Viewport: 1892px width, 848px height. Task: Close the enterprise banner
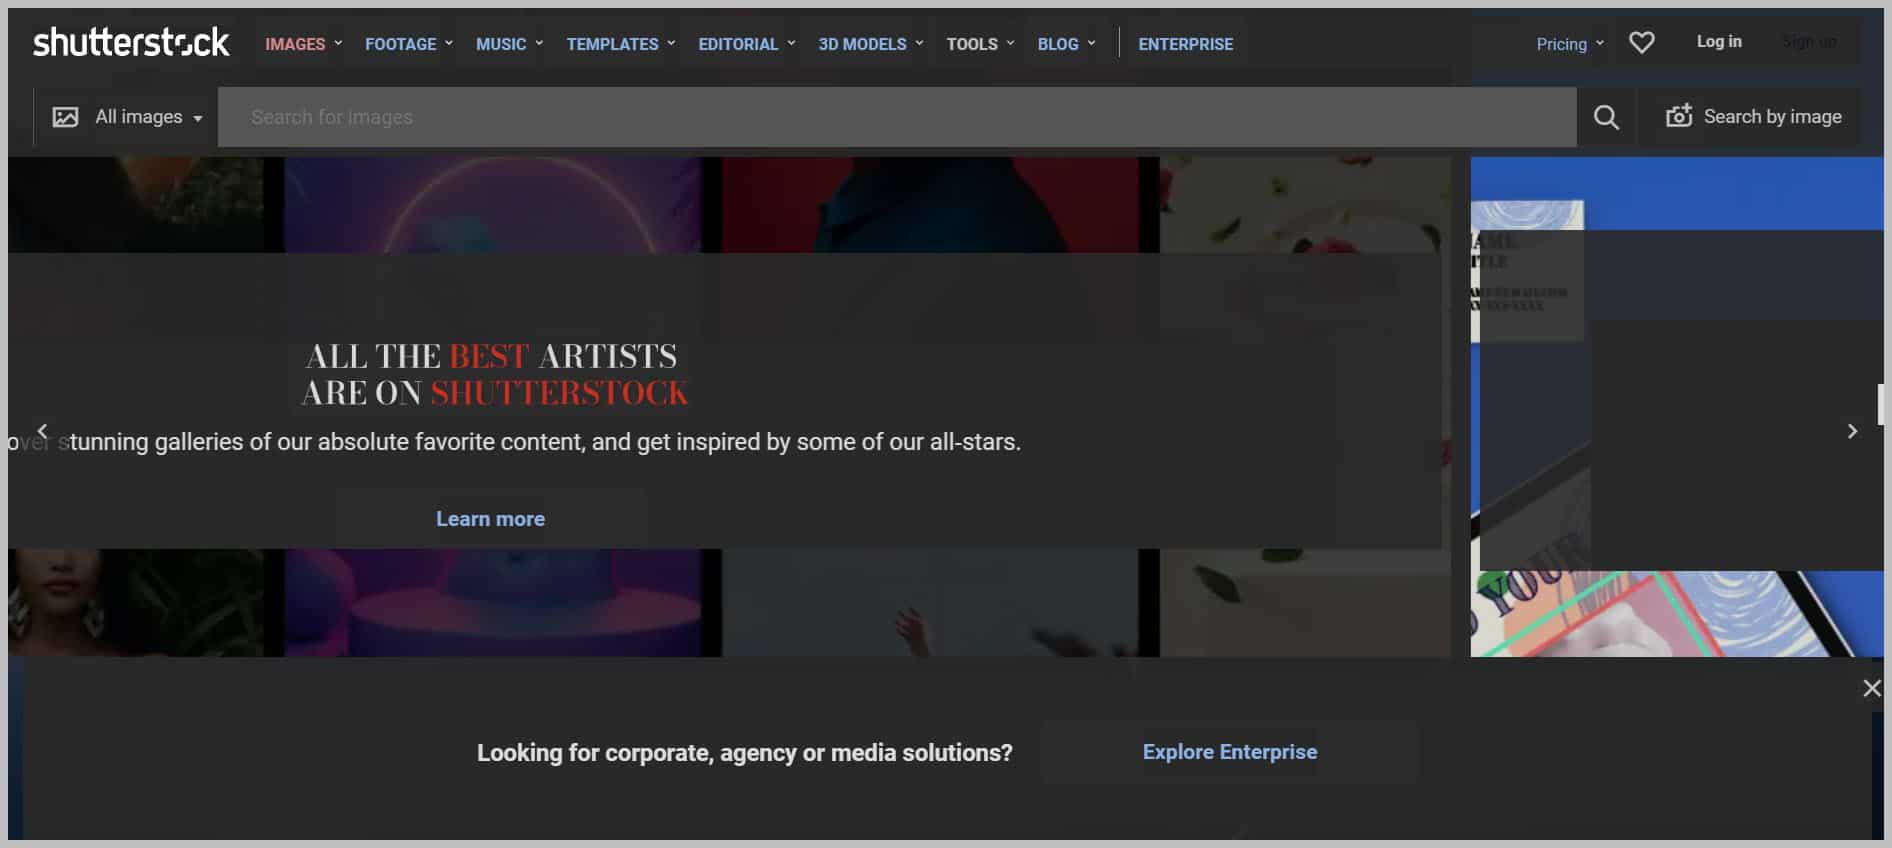click(x=1871, y=688)
